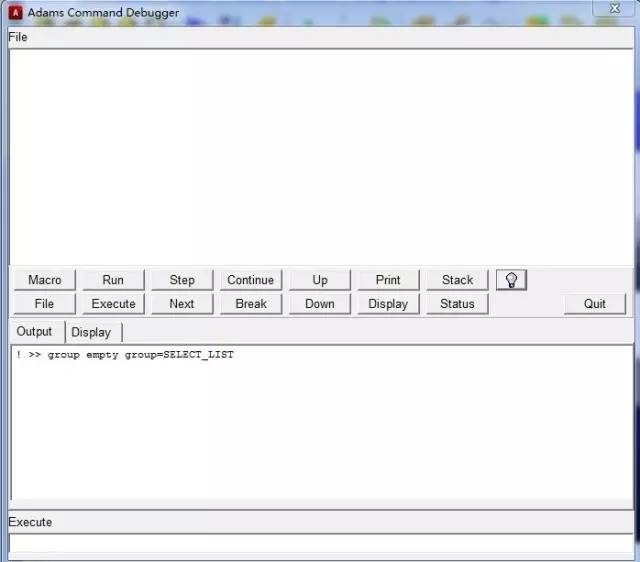Click the File button below Macro
This screenshot has height=562, width=640.
[44, 304]
